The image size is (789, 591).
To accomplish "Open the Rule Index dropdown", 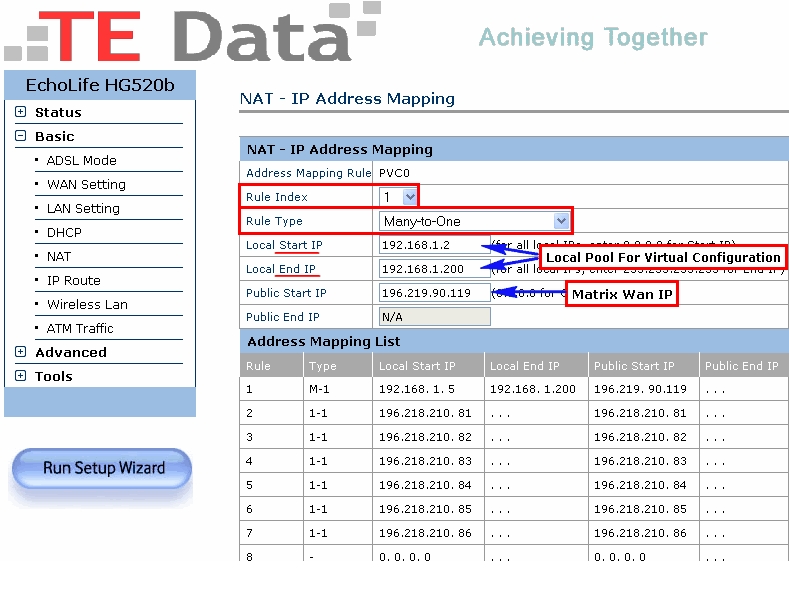I will (x=398, y=197).
